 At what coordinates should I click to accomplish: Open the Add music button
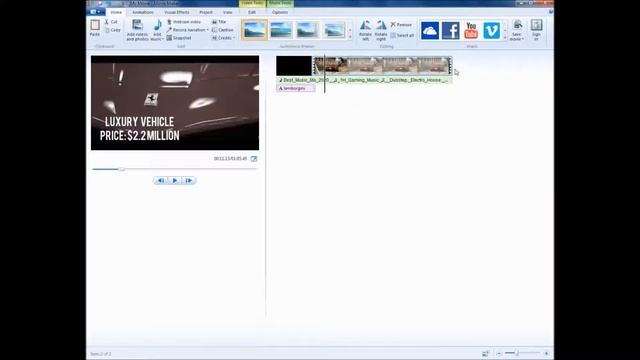click(x=157, y=30)
